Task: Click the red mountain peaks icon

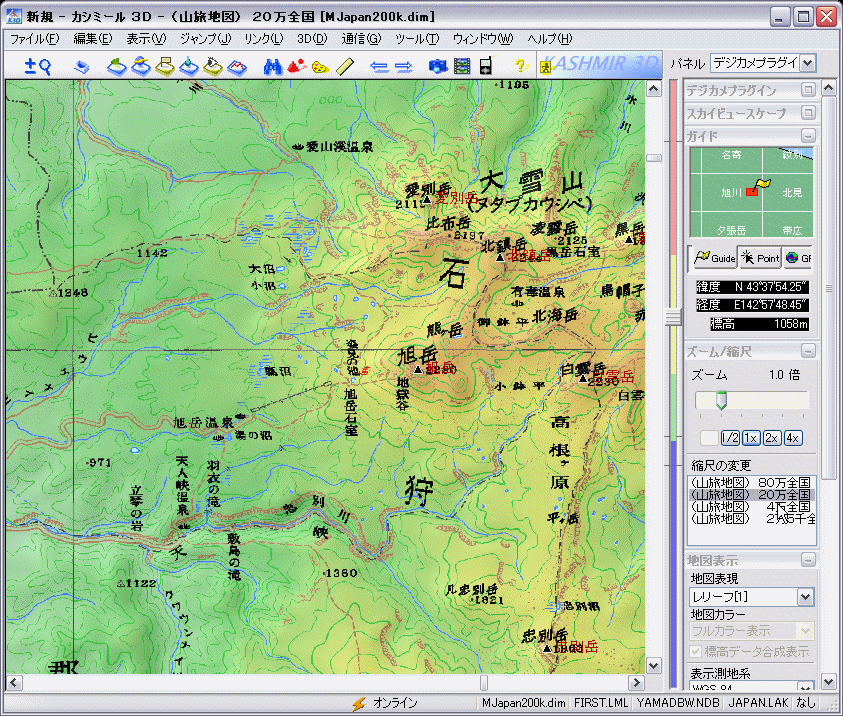Action: (296, 66)
